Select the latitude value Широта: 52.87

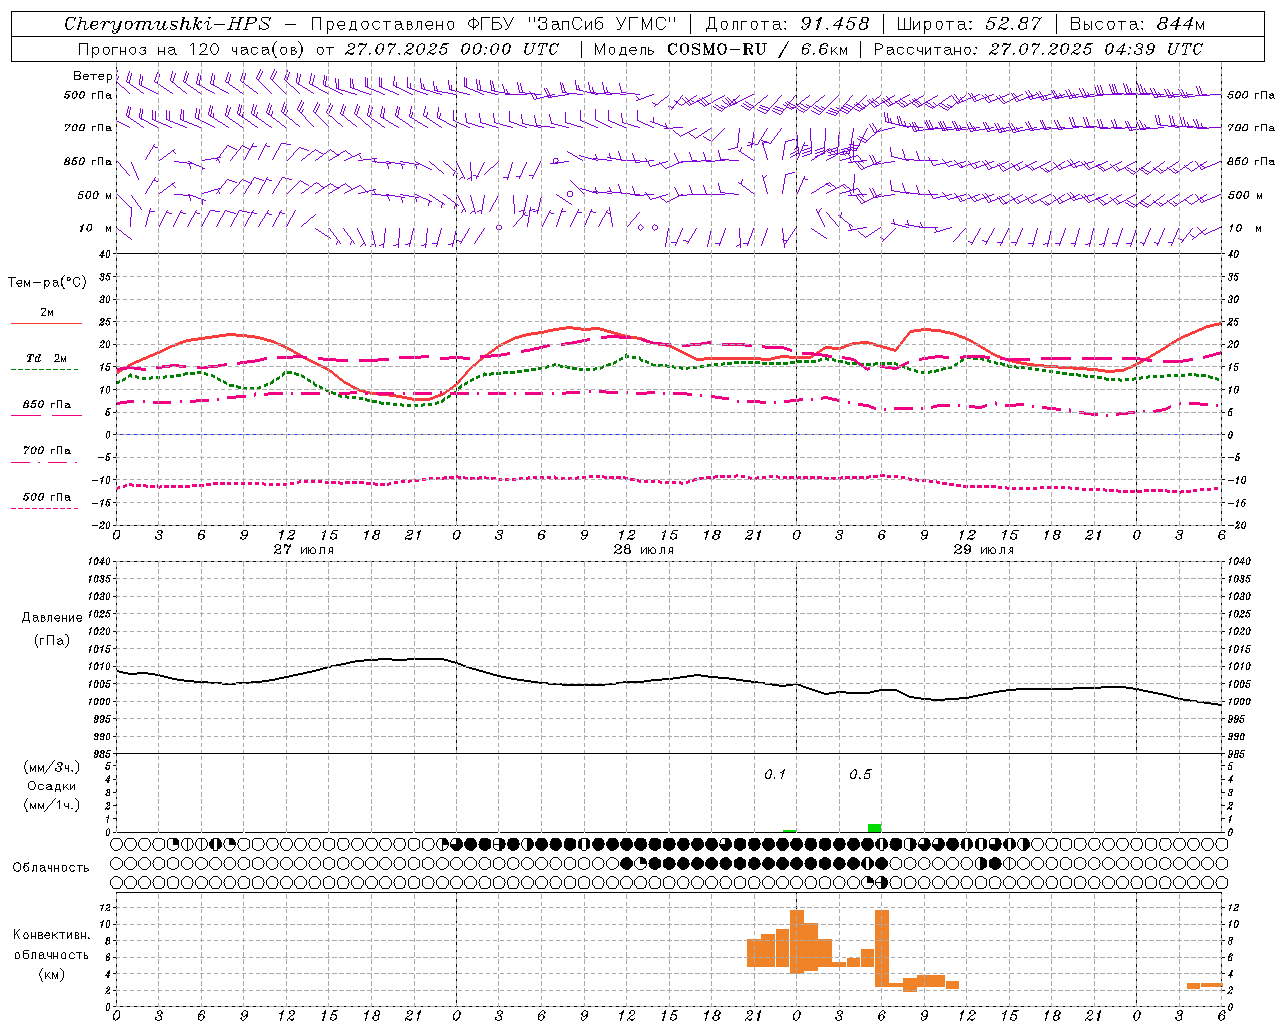(x=969, y=24)
